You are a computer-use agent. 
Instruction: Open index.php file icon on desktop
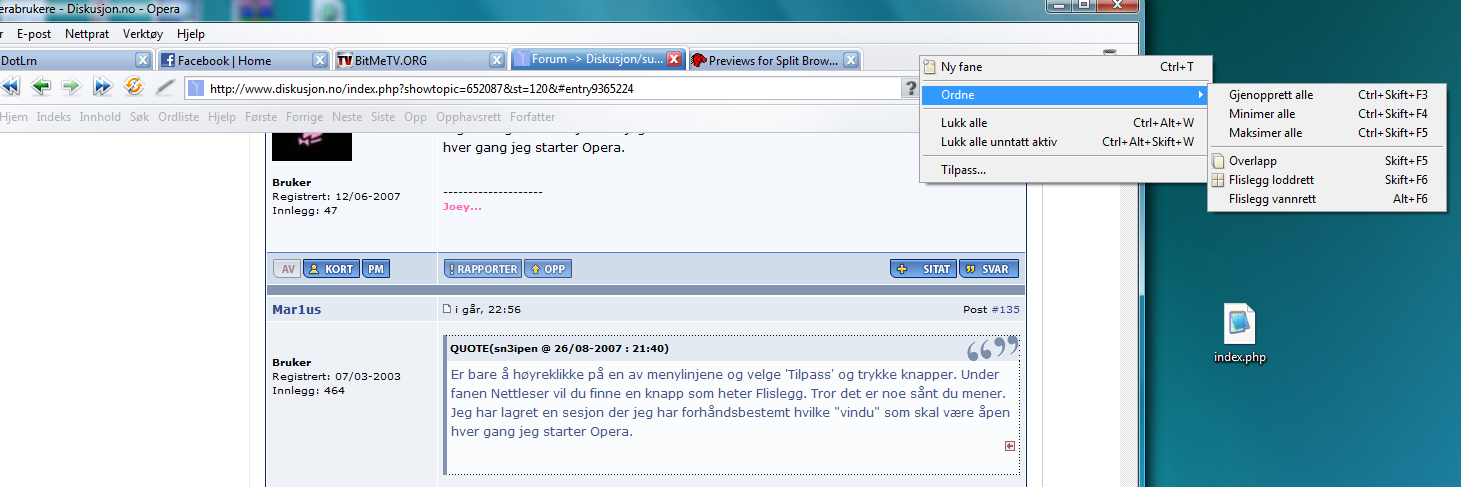1240,335
